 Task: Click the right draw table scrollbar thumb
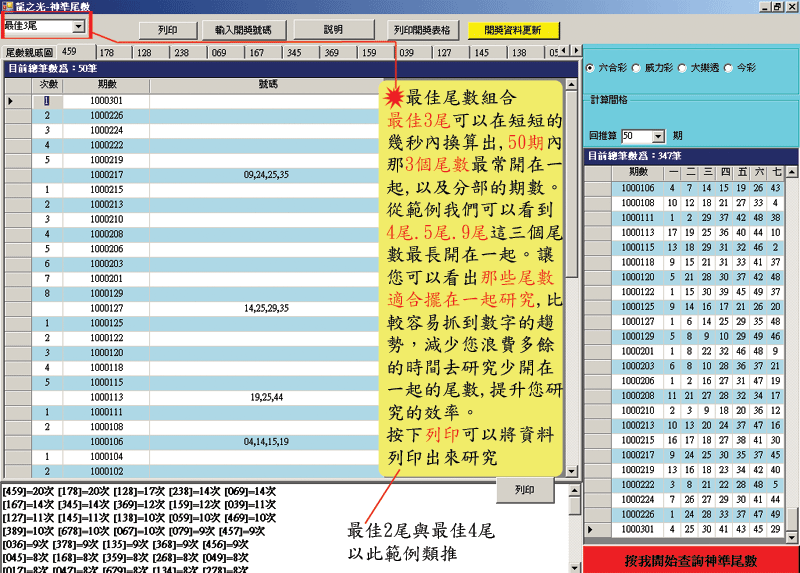click(x=791, y=519)
